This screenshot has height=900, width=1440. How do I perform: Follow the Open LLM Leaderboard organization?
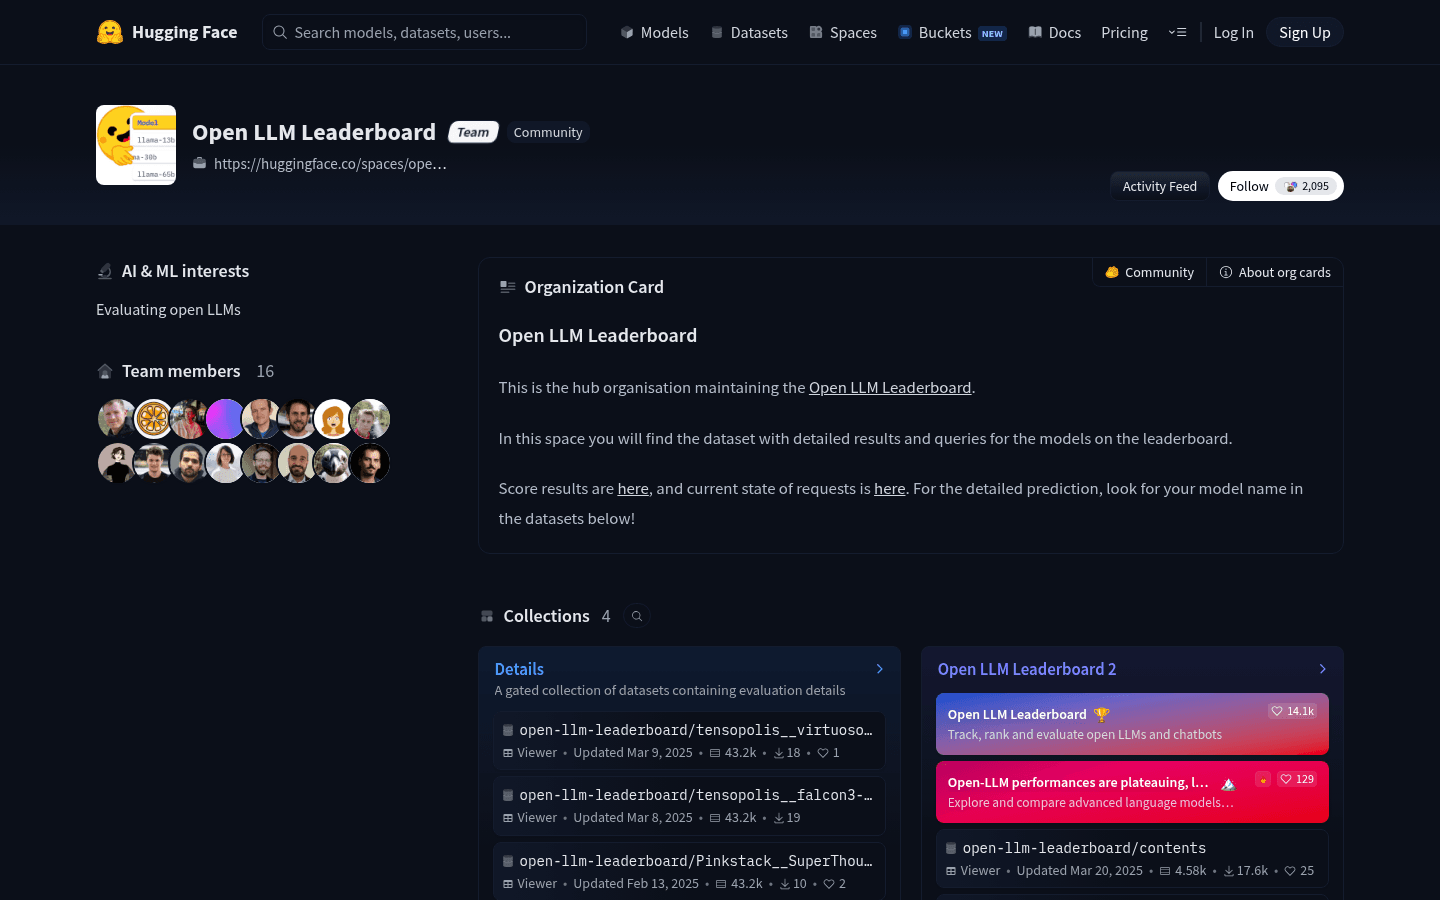click(x=1249, y=186)
